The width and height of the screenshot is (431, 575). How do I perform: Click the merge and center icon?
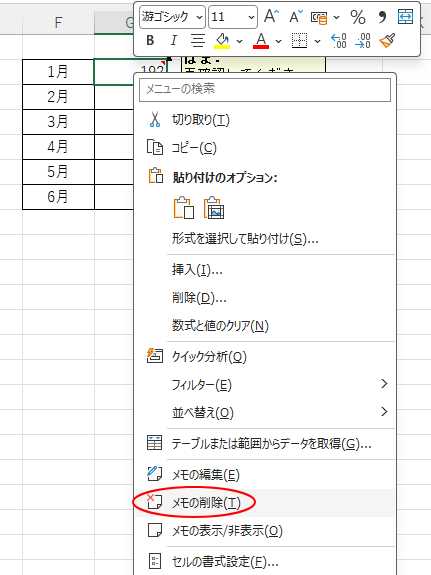tap(405, 17)
